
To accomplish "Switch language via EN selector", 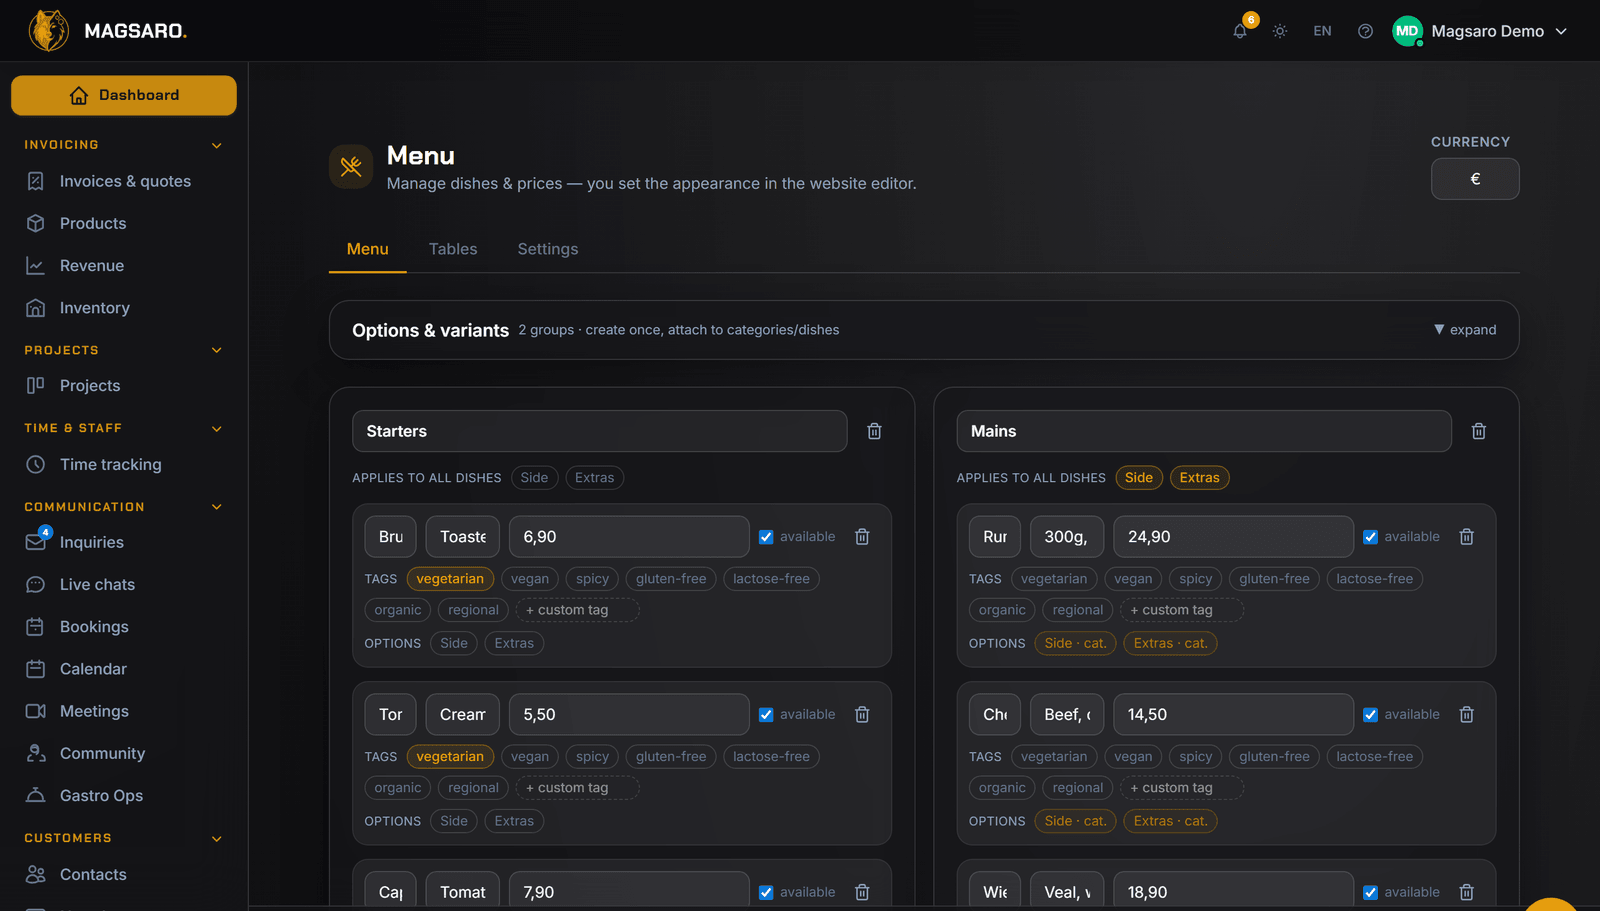I will pos(1322,31).
